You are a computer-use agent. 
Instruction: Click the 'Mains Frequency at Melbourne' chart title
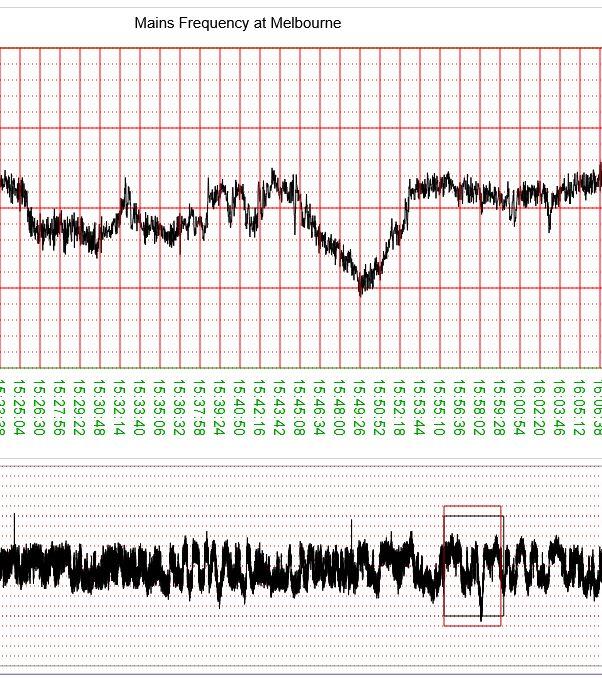tap(238, 22)
